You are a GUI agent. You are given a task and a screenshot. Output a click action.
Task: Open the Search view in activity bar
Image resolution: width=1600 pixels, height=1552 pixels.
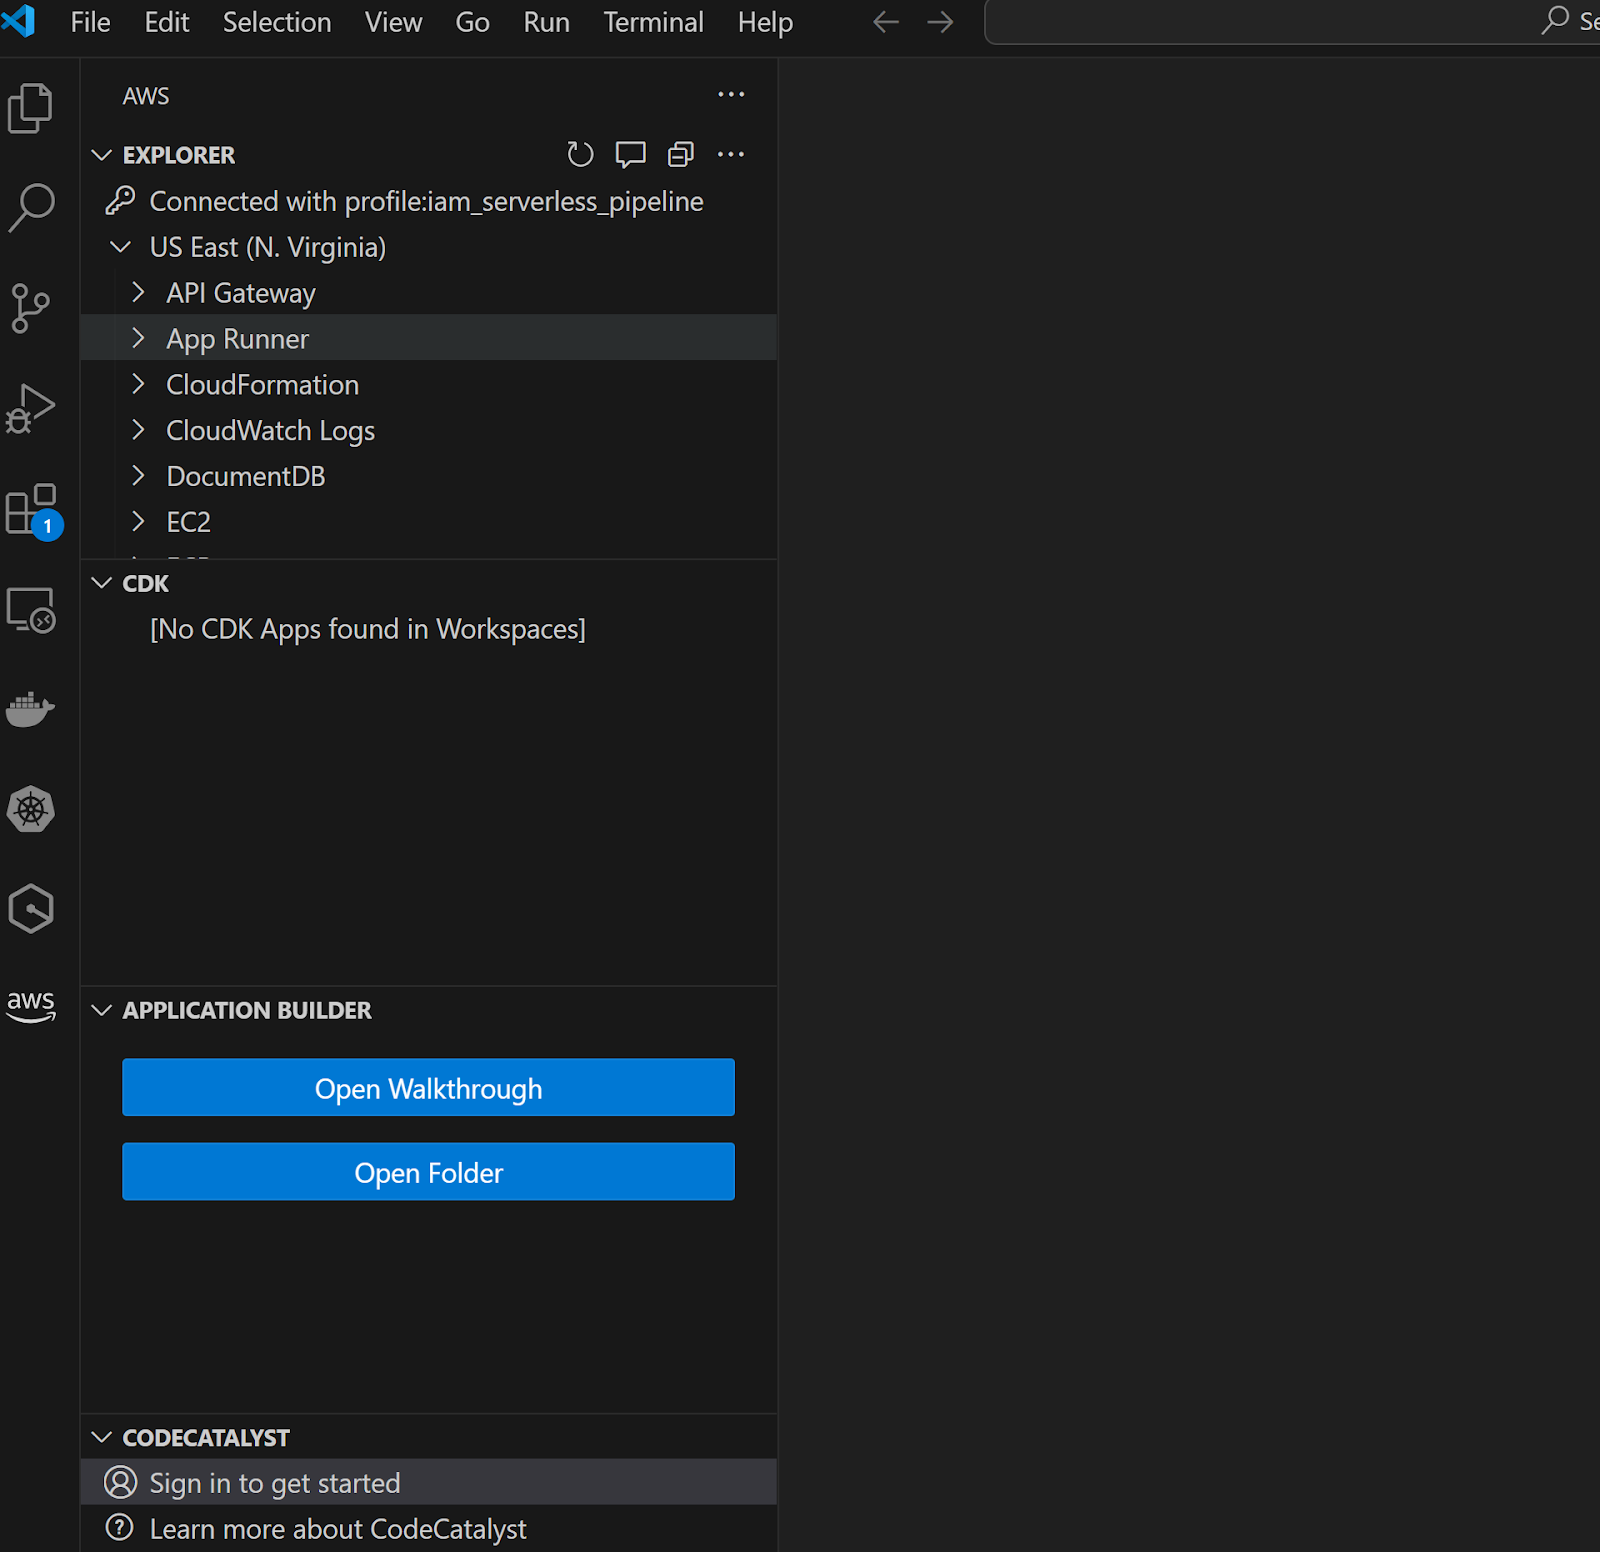[x=30, y=207]
